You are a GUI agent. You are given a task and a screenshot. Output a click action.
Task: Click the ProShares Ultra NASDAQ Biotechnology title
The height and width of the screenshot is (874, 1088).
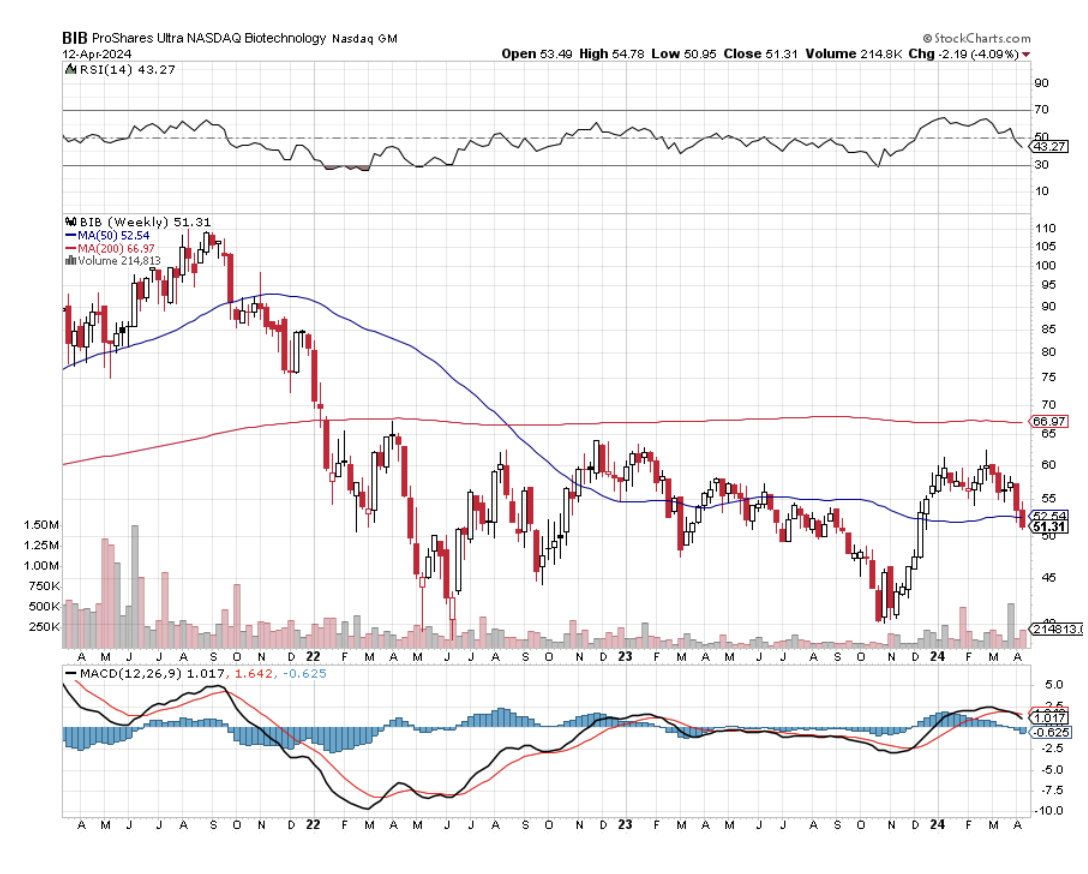[x=209, y=39]
